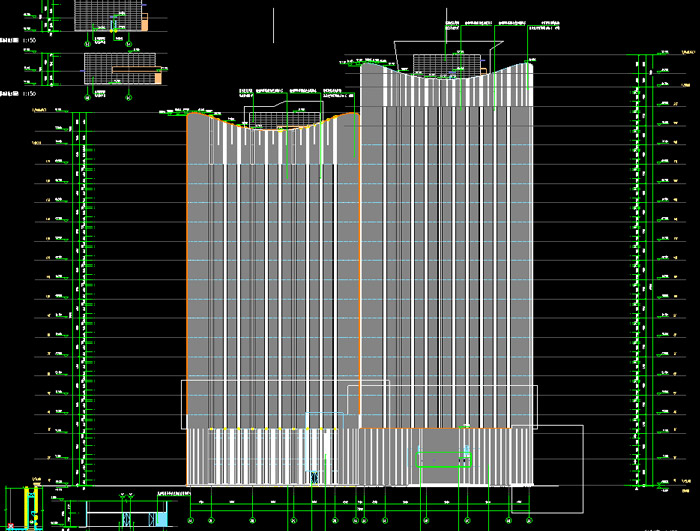Click the leftmost grid axis bubble below the main elevation
Viewport: 700px width, 531px height.
coord(191,520)
